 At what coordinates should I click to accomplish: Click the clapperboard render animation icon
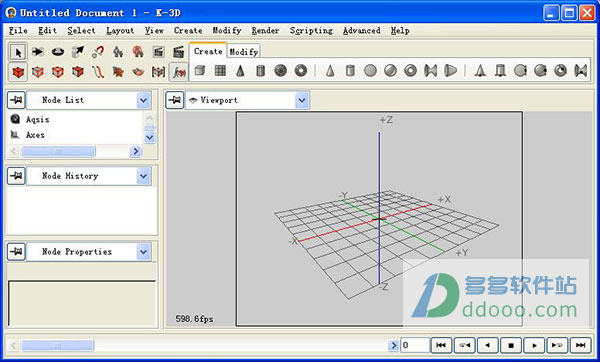coord(178,52)
